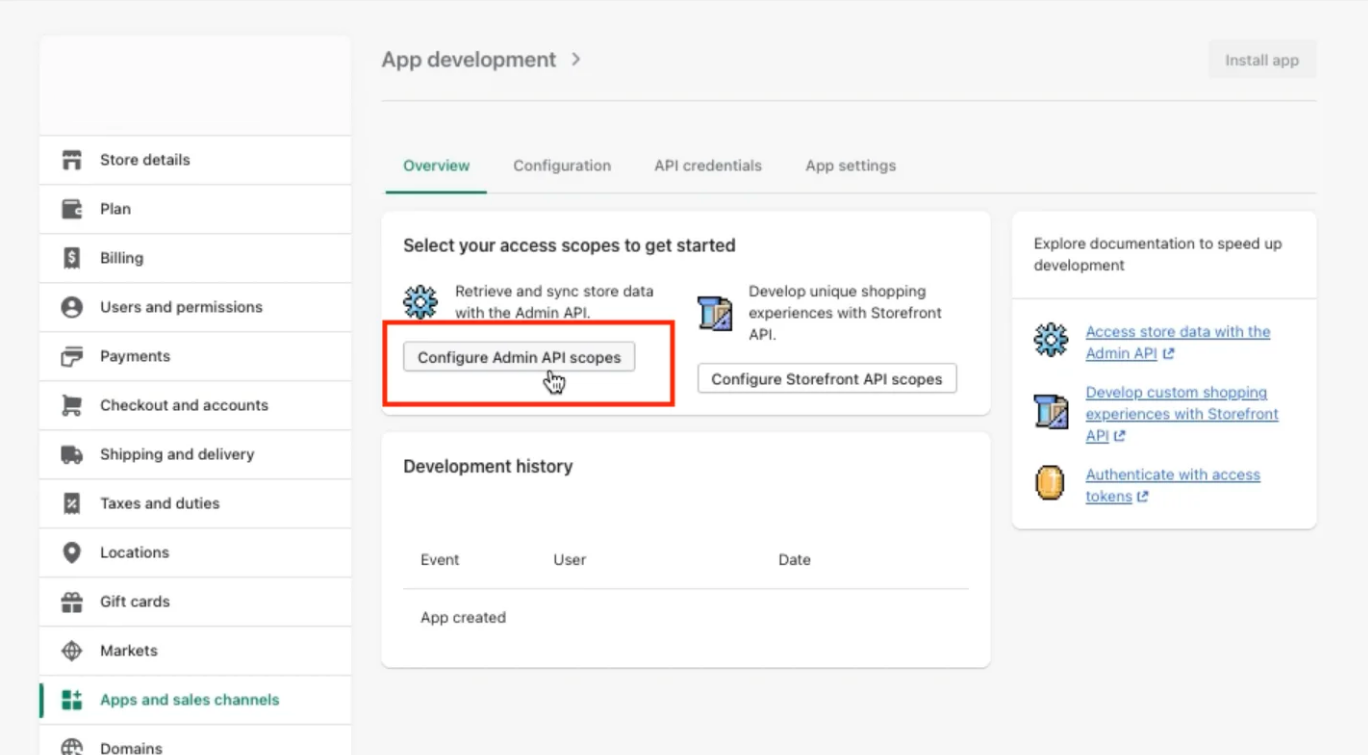Open Payments settings
This screenshot has width=1368, height=755.
pyautogui.click(x=195, y=356)
